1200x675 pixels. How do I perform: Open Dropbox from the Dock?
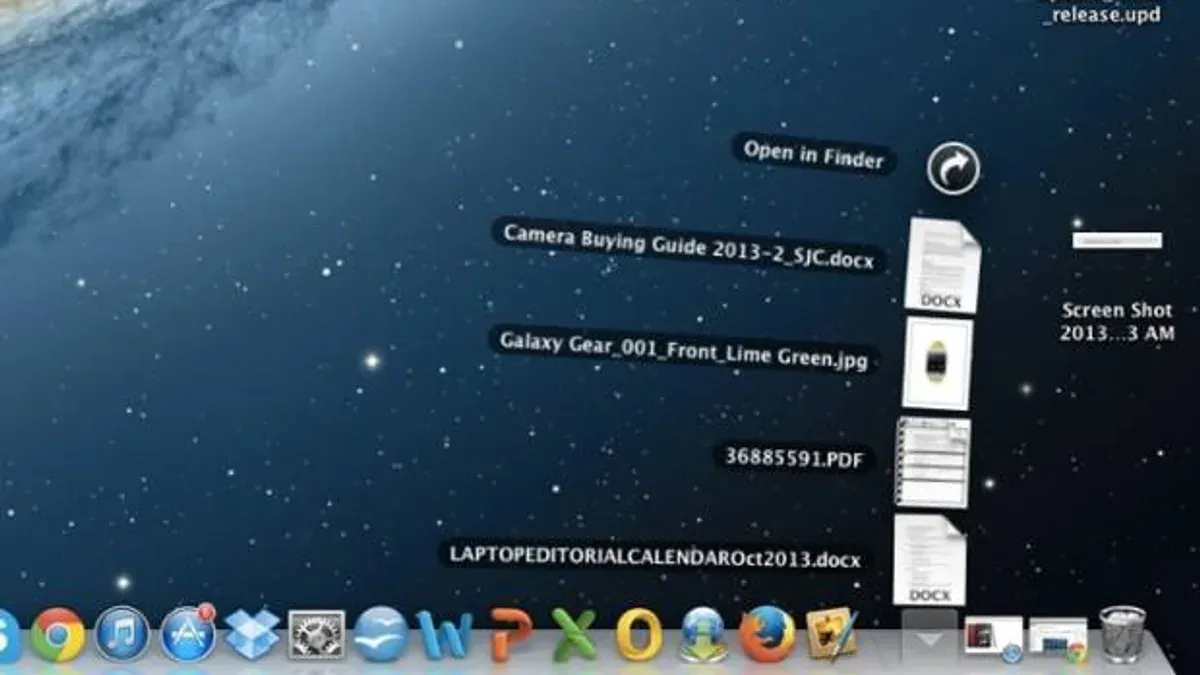(251, 635)
